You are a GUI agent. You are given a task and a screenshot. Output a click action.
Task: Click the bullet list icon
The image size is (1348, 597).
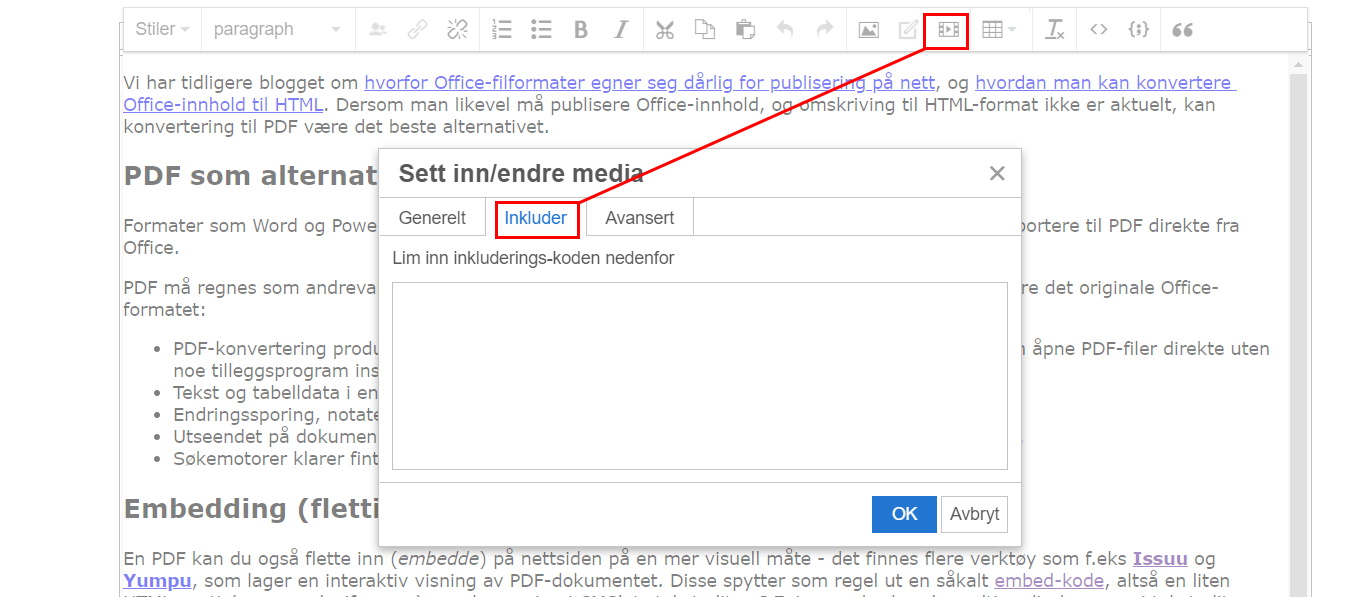[x=542, y=30]
